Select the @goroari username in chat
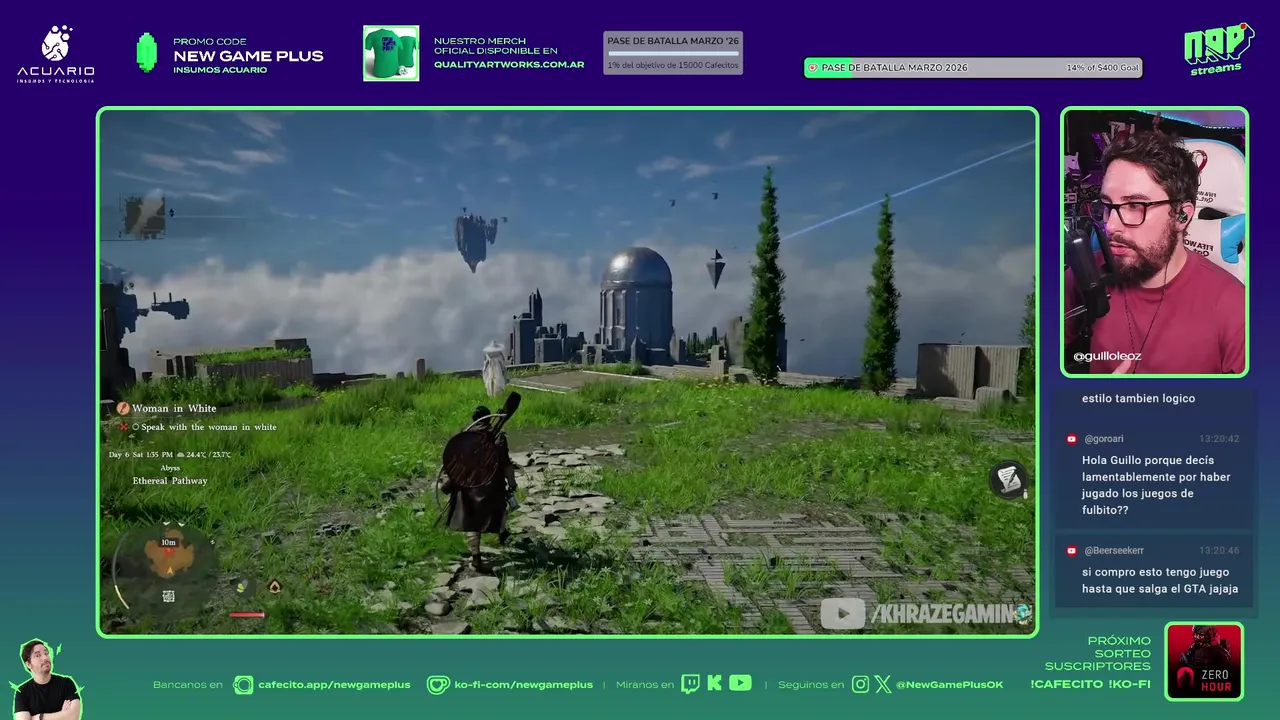 click(x=1104, y=439)
